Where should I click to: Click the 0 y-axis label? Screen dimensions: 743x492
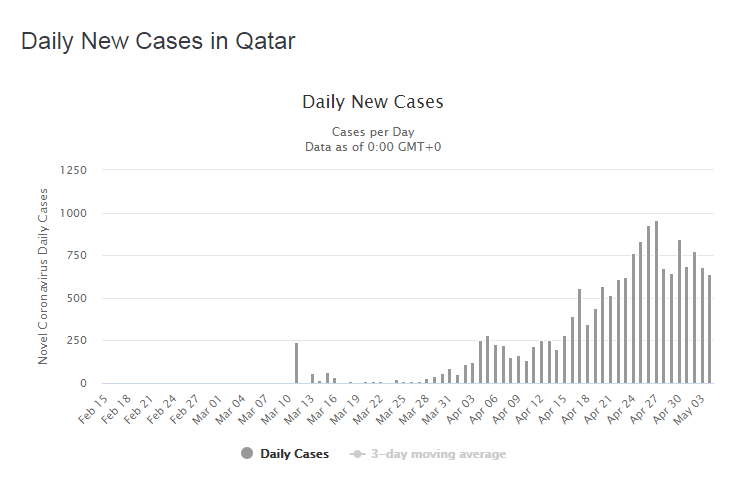point(84,383)
